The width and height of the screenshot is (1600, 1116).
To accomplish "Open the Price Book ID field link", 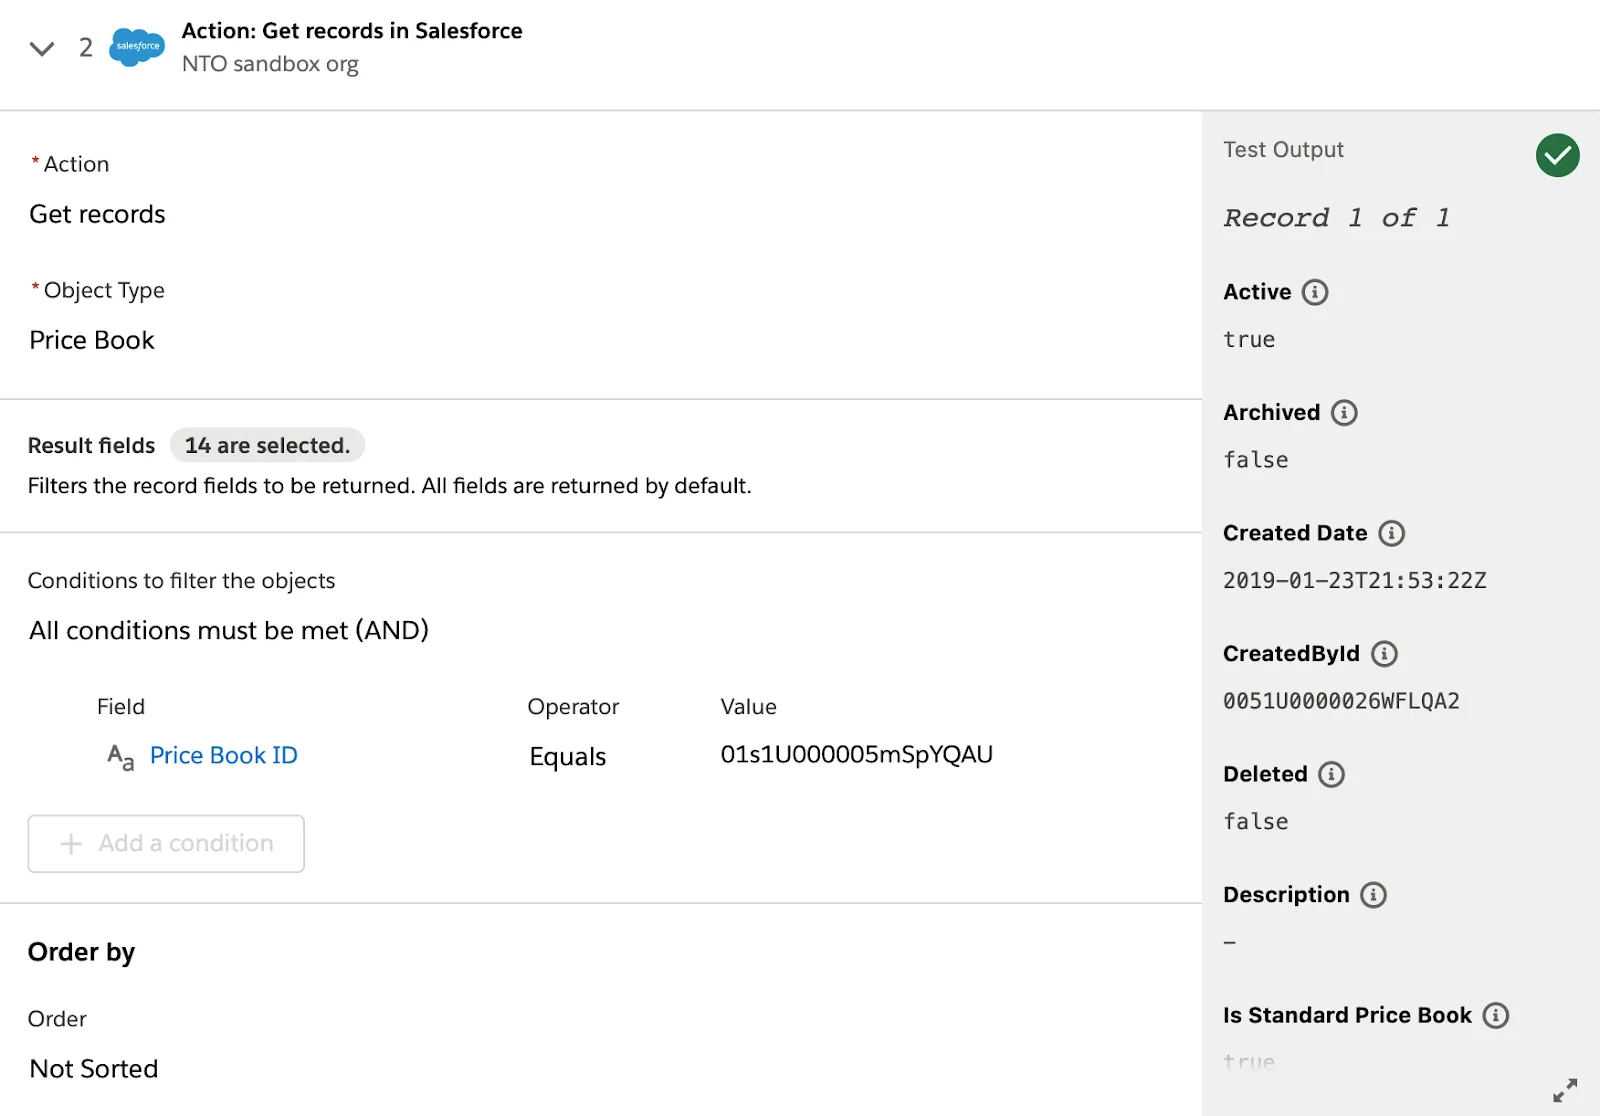I will click(223, 755).
